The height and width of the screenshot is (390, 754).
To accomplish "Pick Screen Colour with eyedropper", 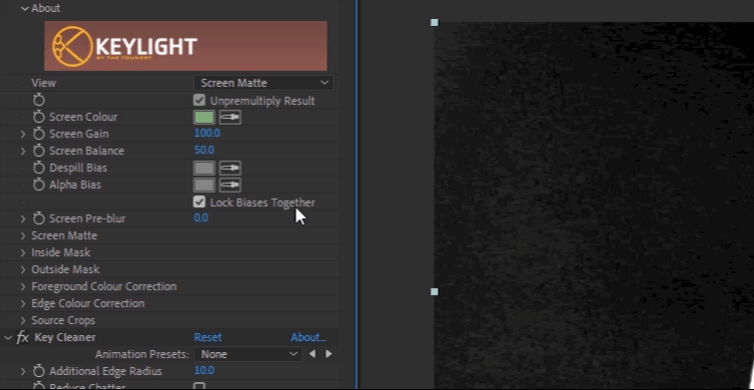I will (230, 117).
